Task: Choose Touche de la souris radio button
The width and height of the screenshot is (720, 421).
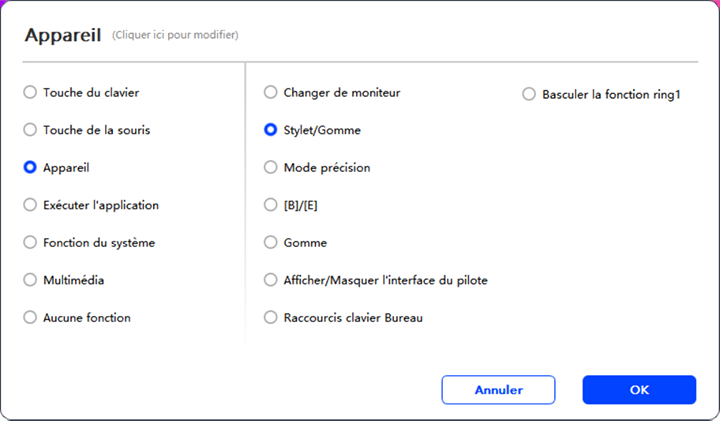Action: coord(30,130)
